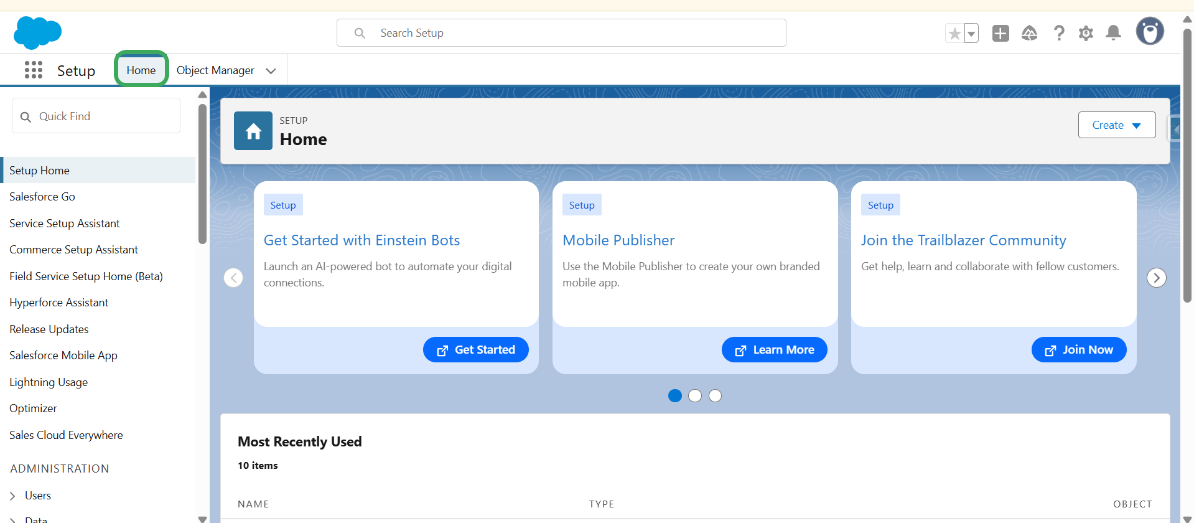Select the second carousel page dot
The image size is (1194, 523).
point(694,395)
